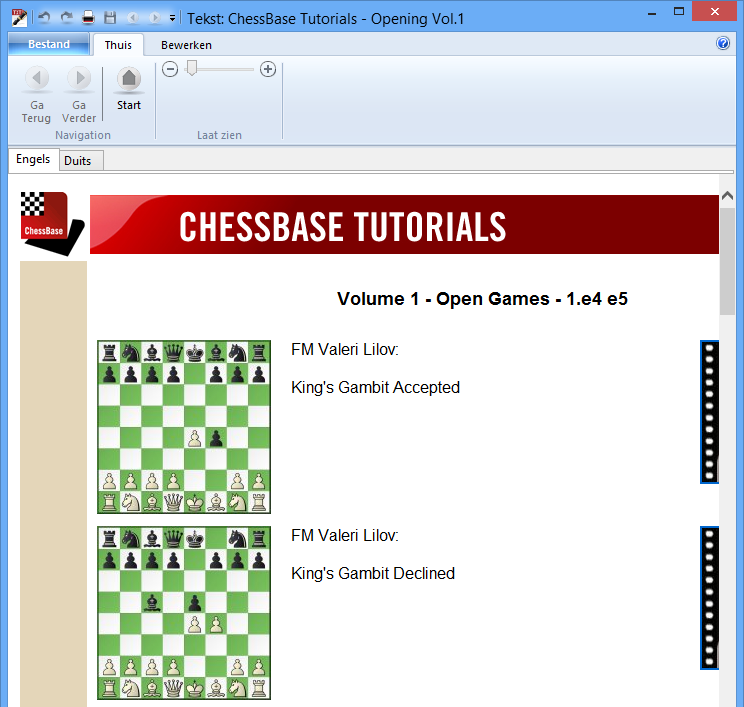Click the redo arrow in title bar
The height and width of the screenshot is (707, 744).
[66, 18]
